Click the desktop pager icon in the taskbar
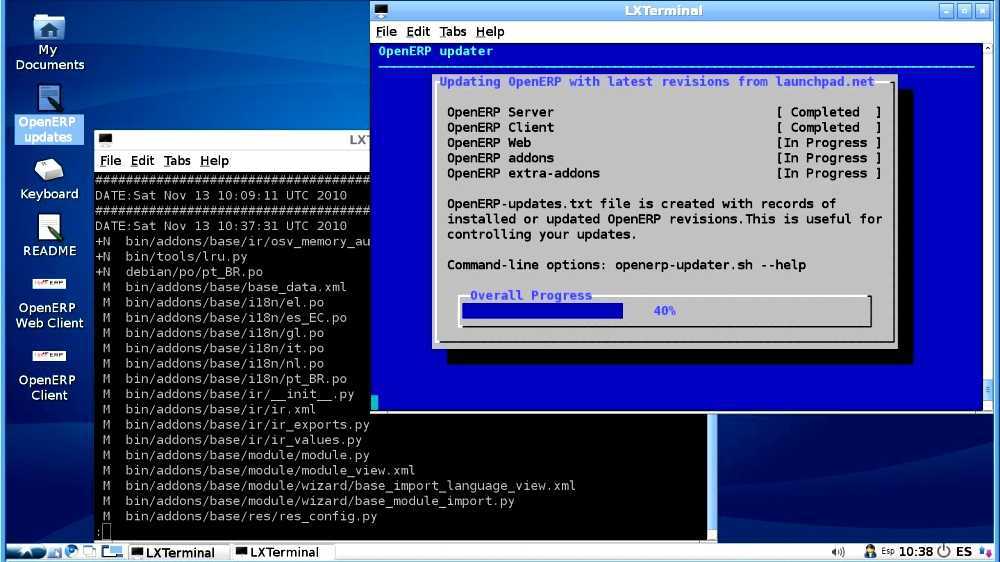The height and width of the screenshot is (562, 1000). click(x=112, y=552)
